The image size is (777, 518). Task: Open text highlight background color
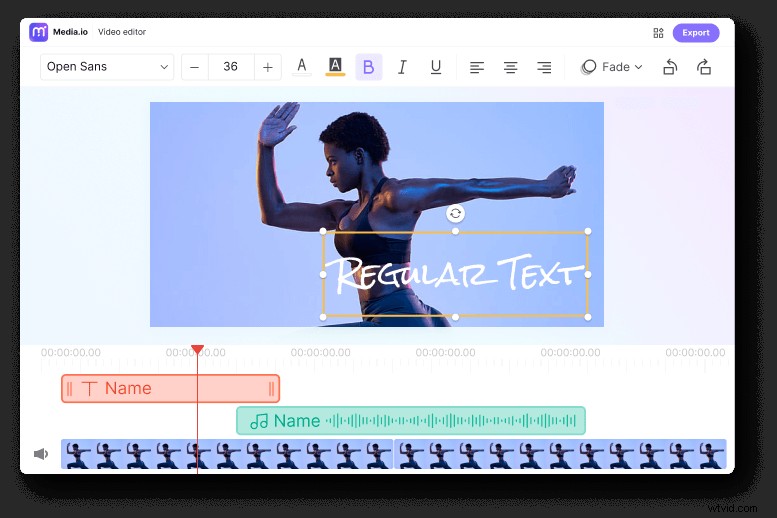pyautogui.click(x=335, y=67)
